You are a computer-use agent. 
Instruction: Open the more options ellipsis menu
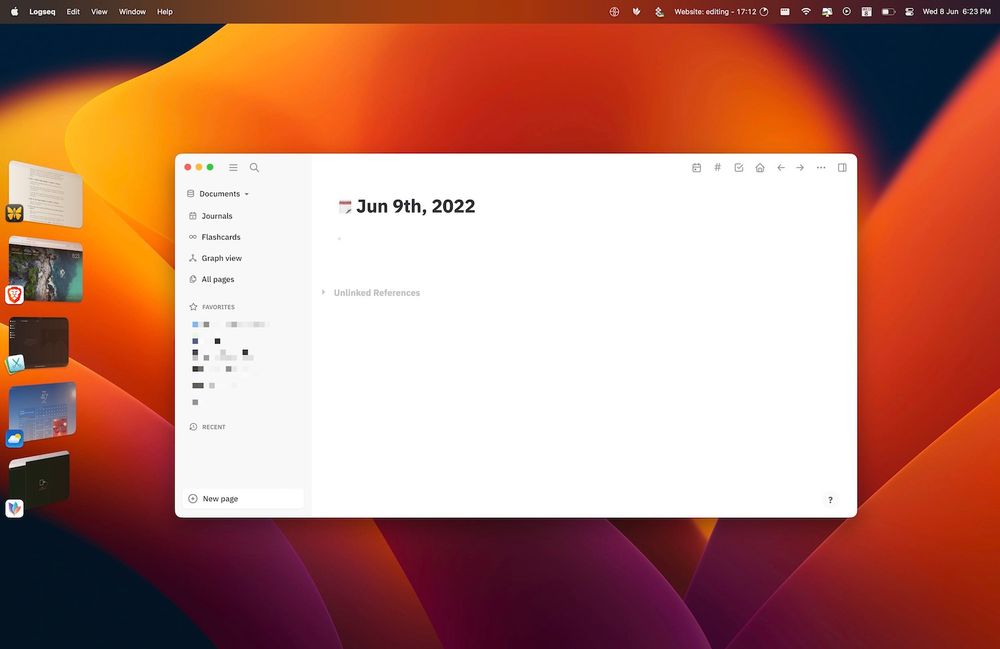(820, 167)
